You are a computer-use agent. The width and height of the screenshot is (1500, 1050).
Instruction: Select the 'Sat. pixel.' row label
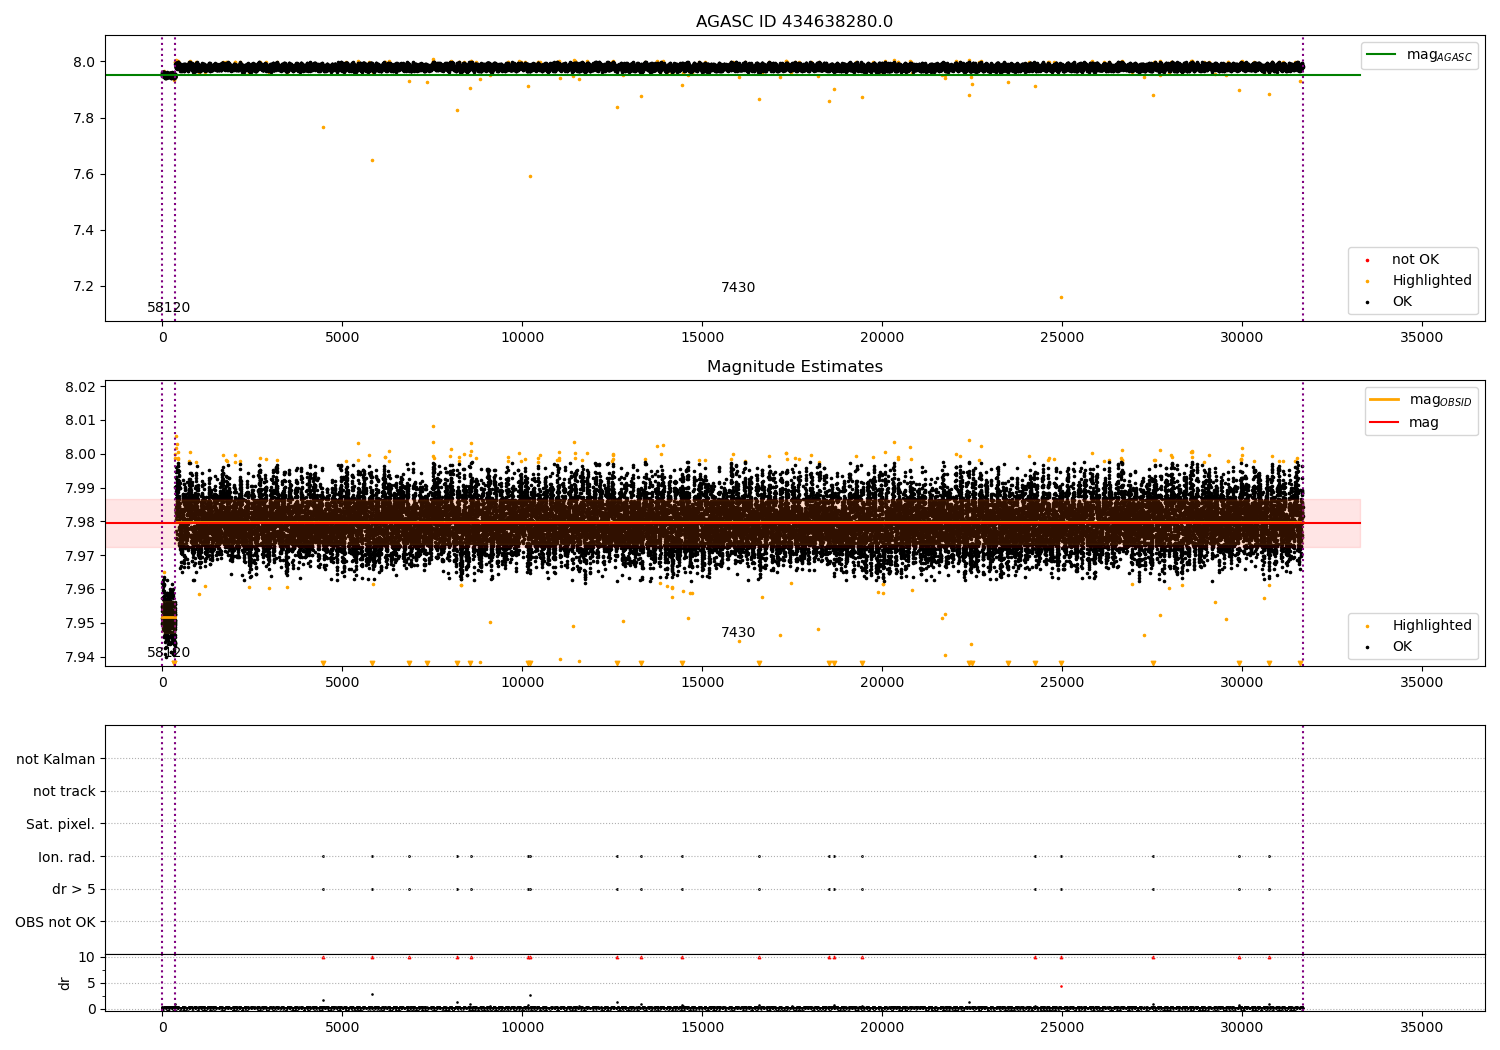pyautogui.click(x=61, y=824)
